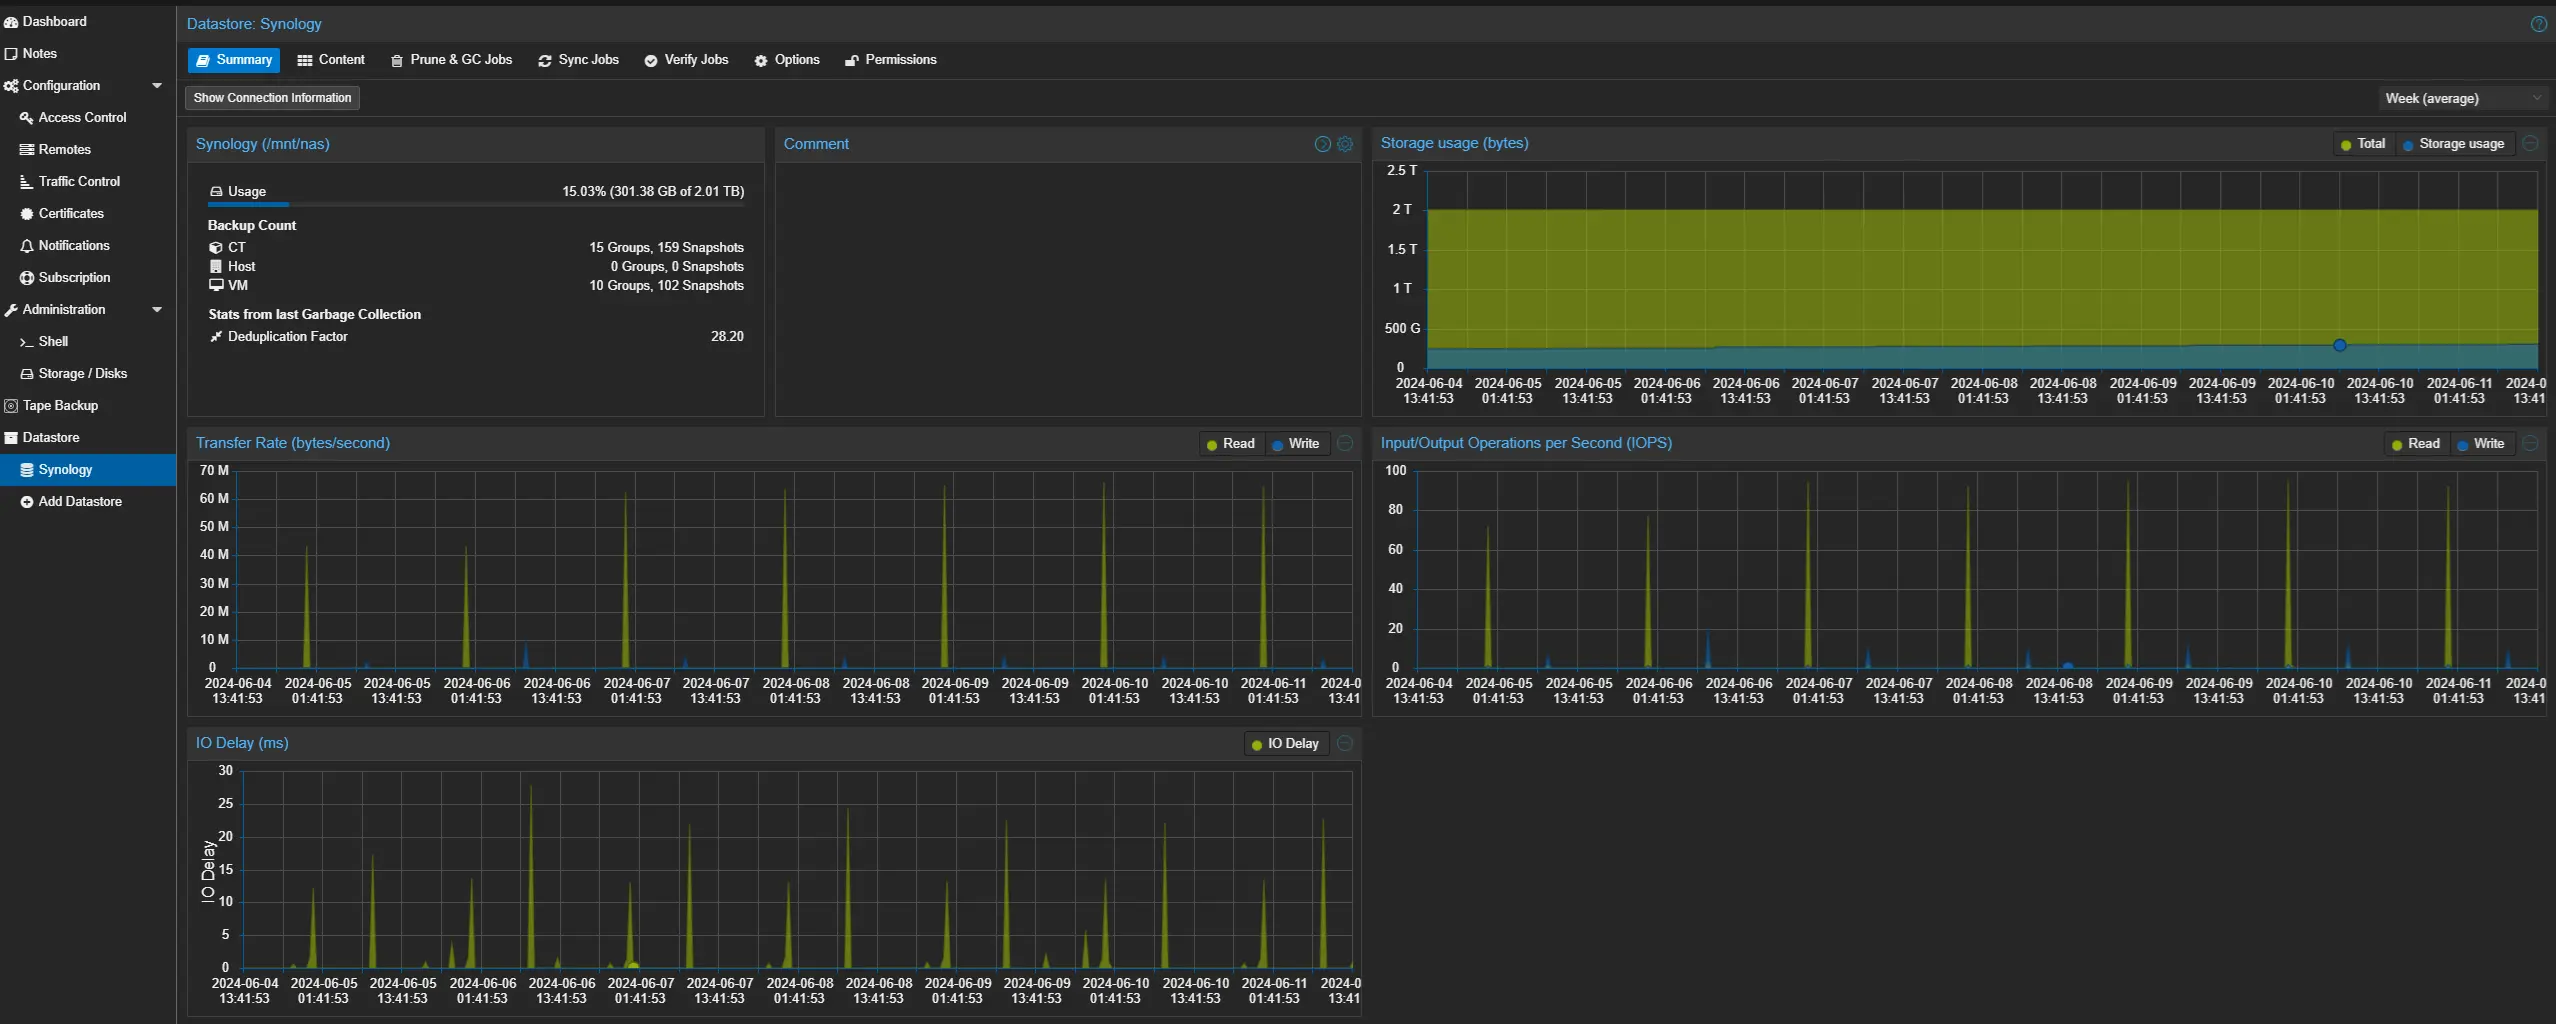The image size is (2556, 1024).
Task: Toggle Total series in Storage usage legend
Action: point(2362,144)
